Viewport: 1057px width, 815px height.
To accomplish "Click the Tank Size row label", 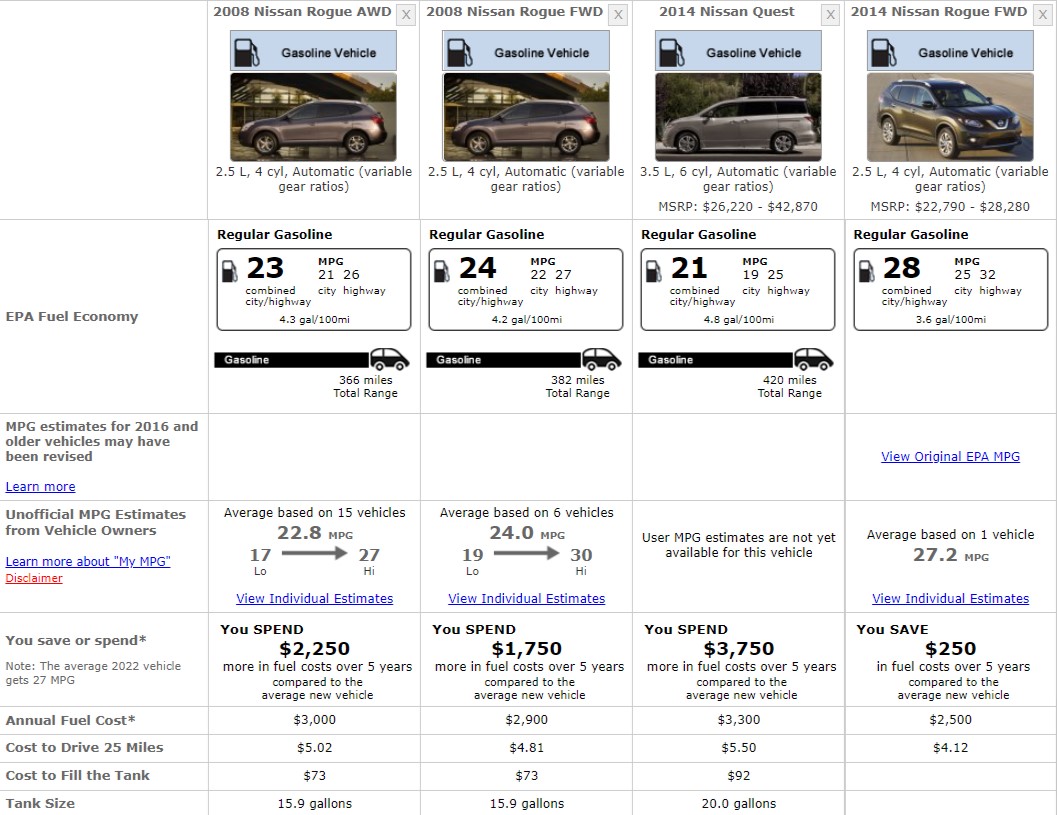I will [40, 804].
